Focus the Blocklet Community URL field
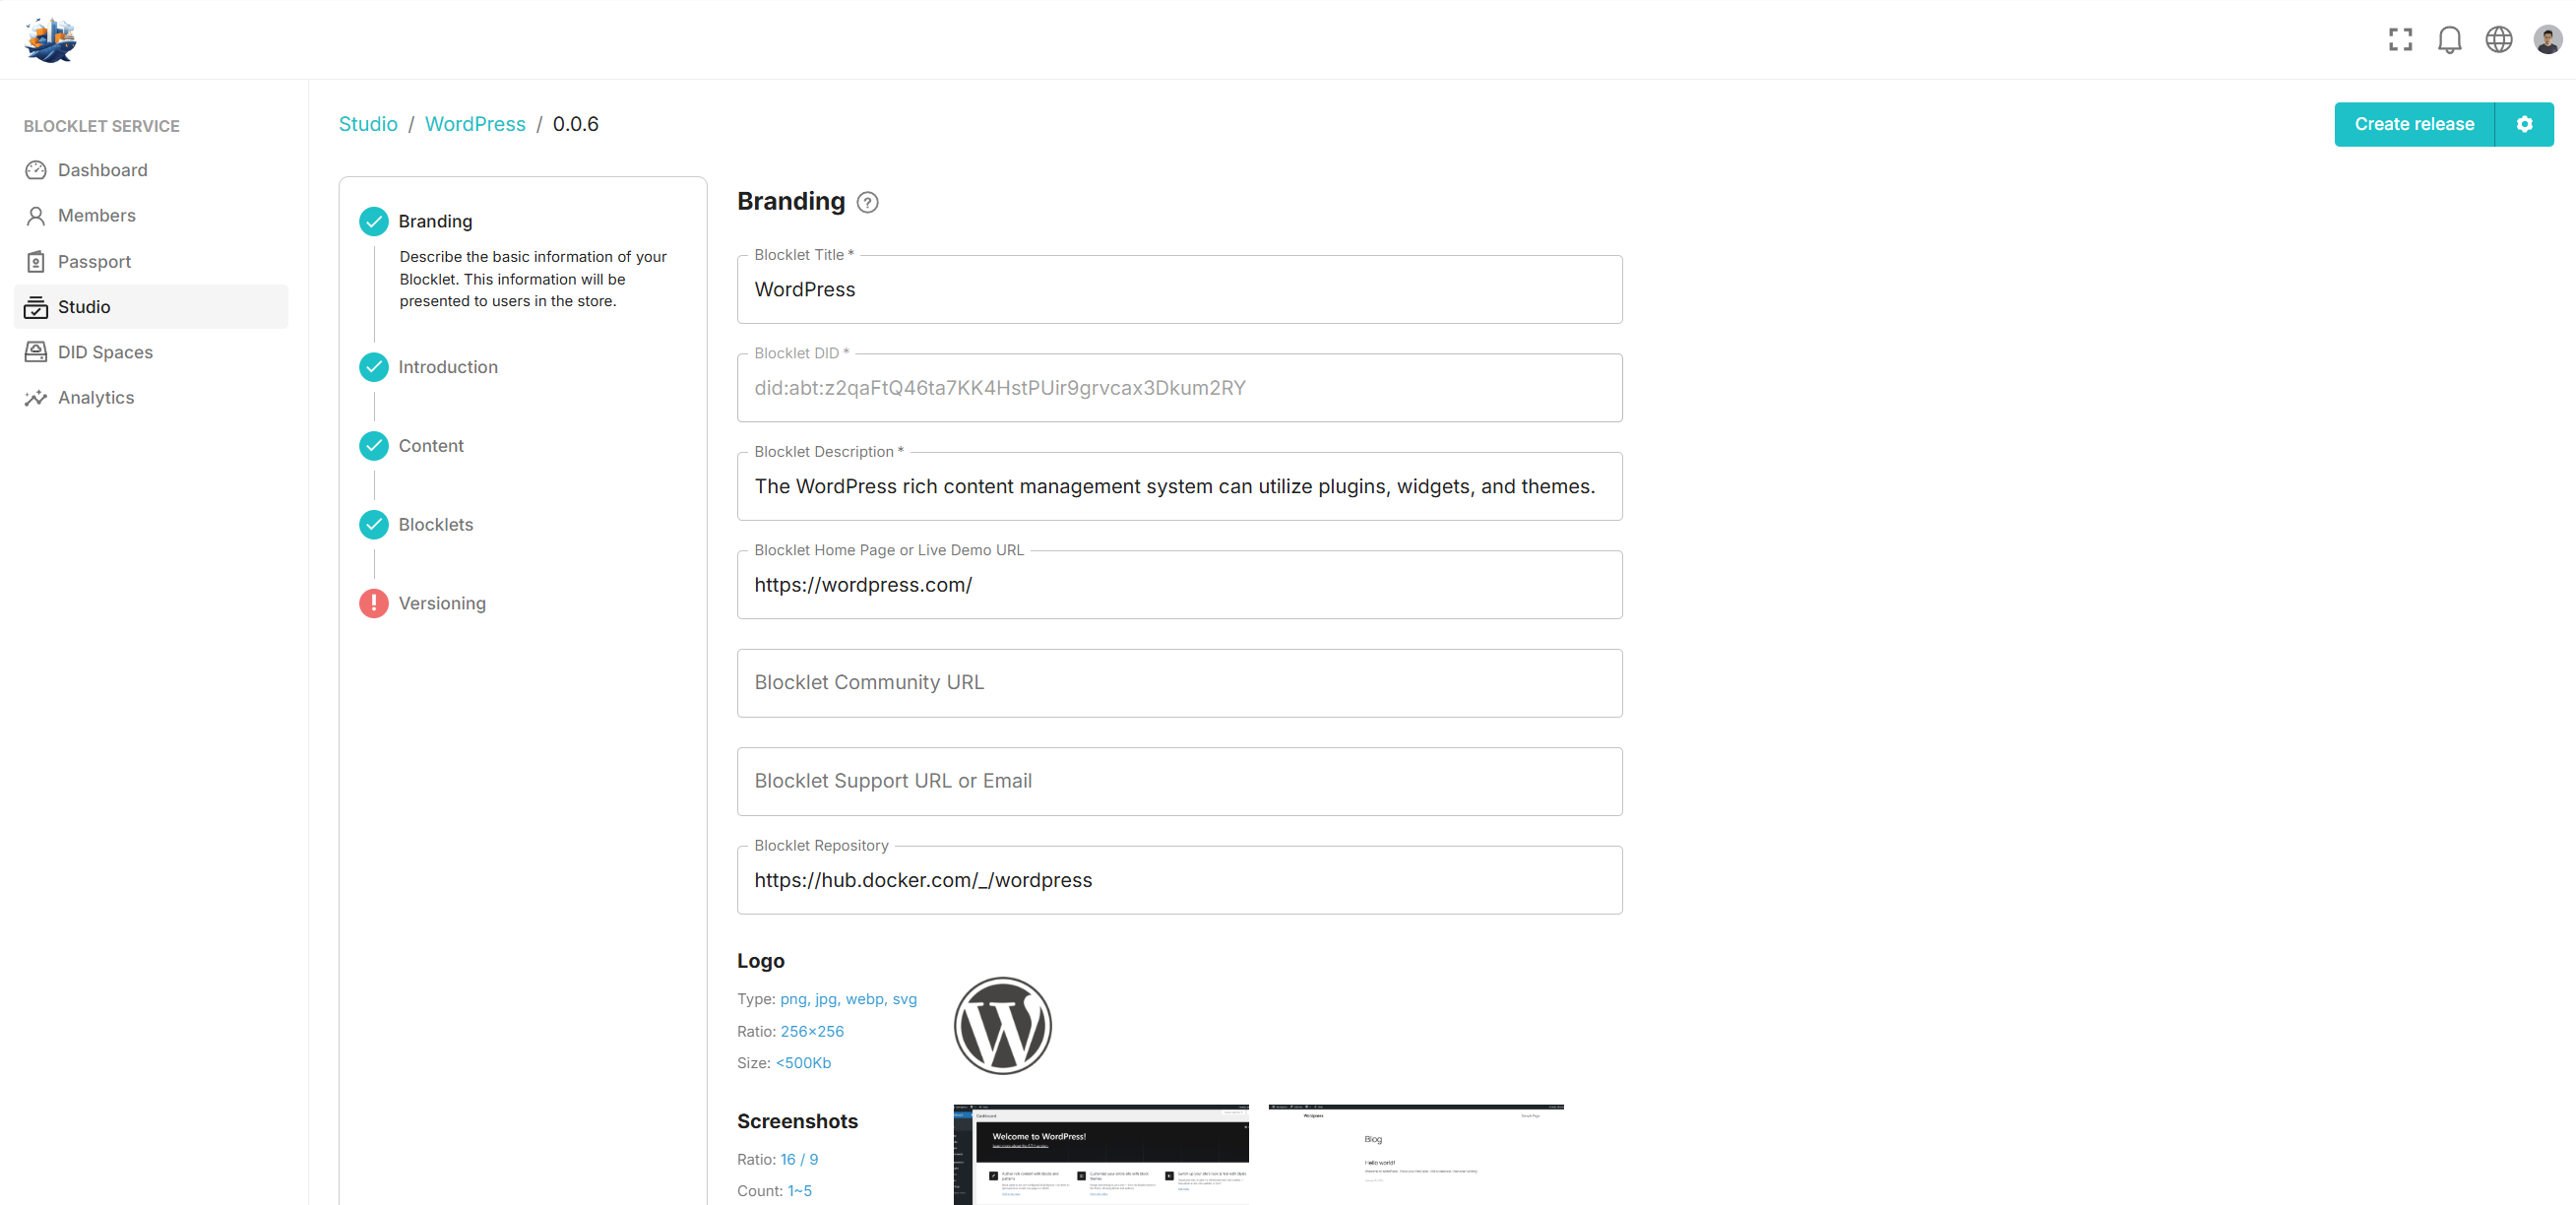2576x1205 pixels. (x=1179, y=682)
